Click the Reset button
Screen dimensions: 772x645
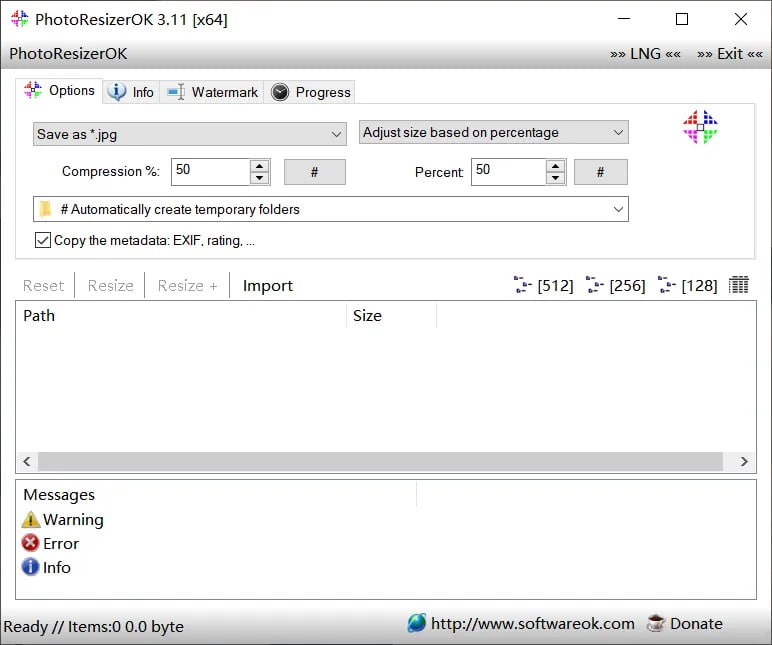click(x=43, y=286)
